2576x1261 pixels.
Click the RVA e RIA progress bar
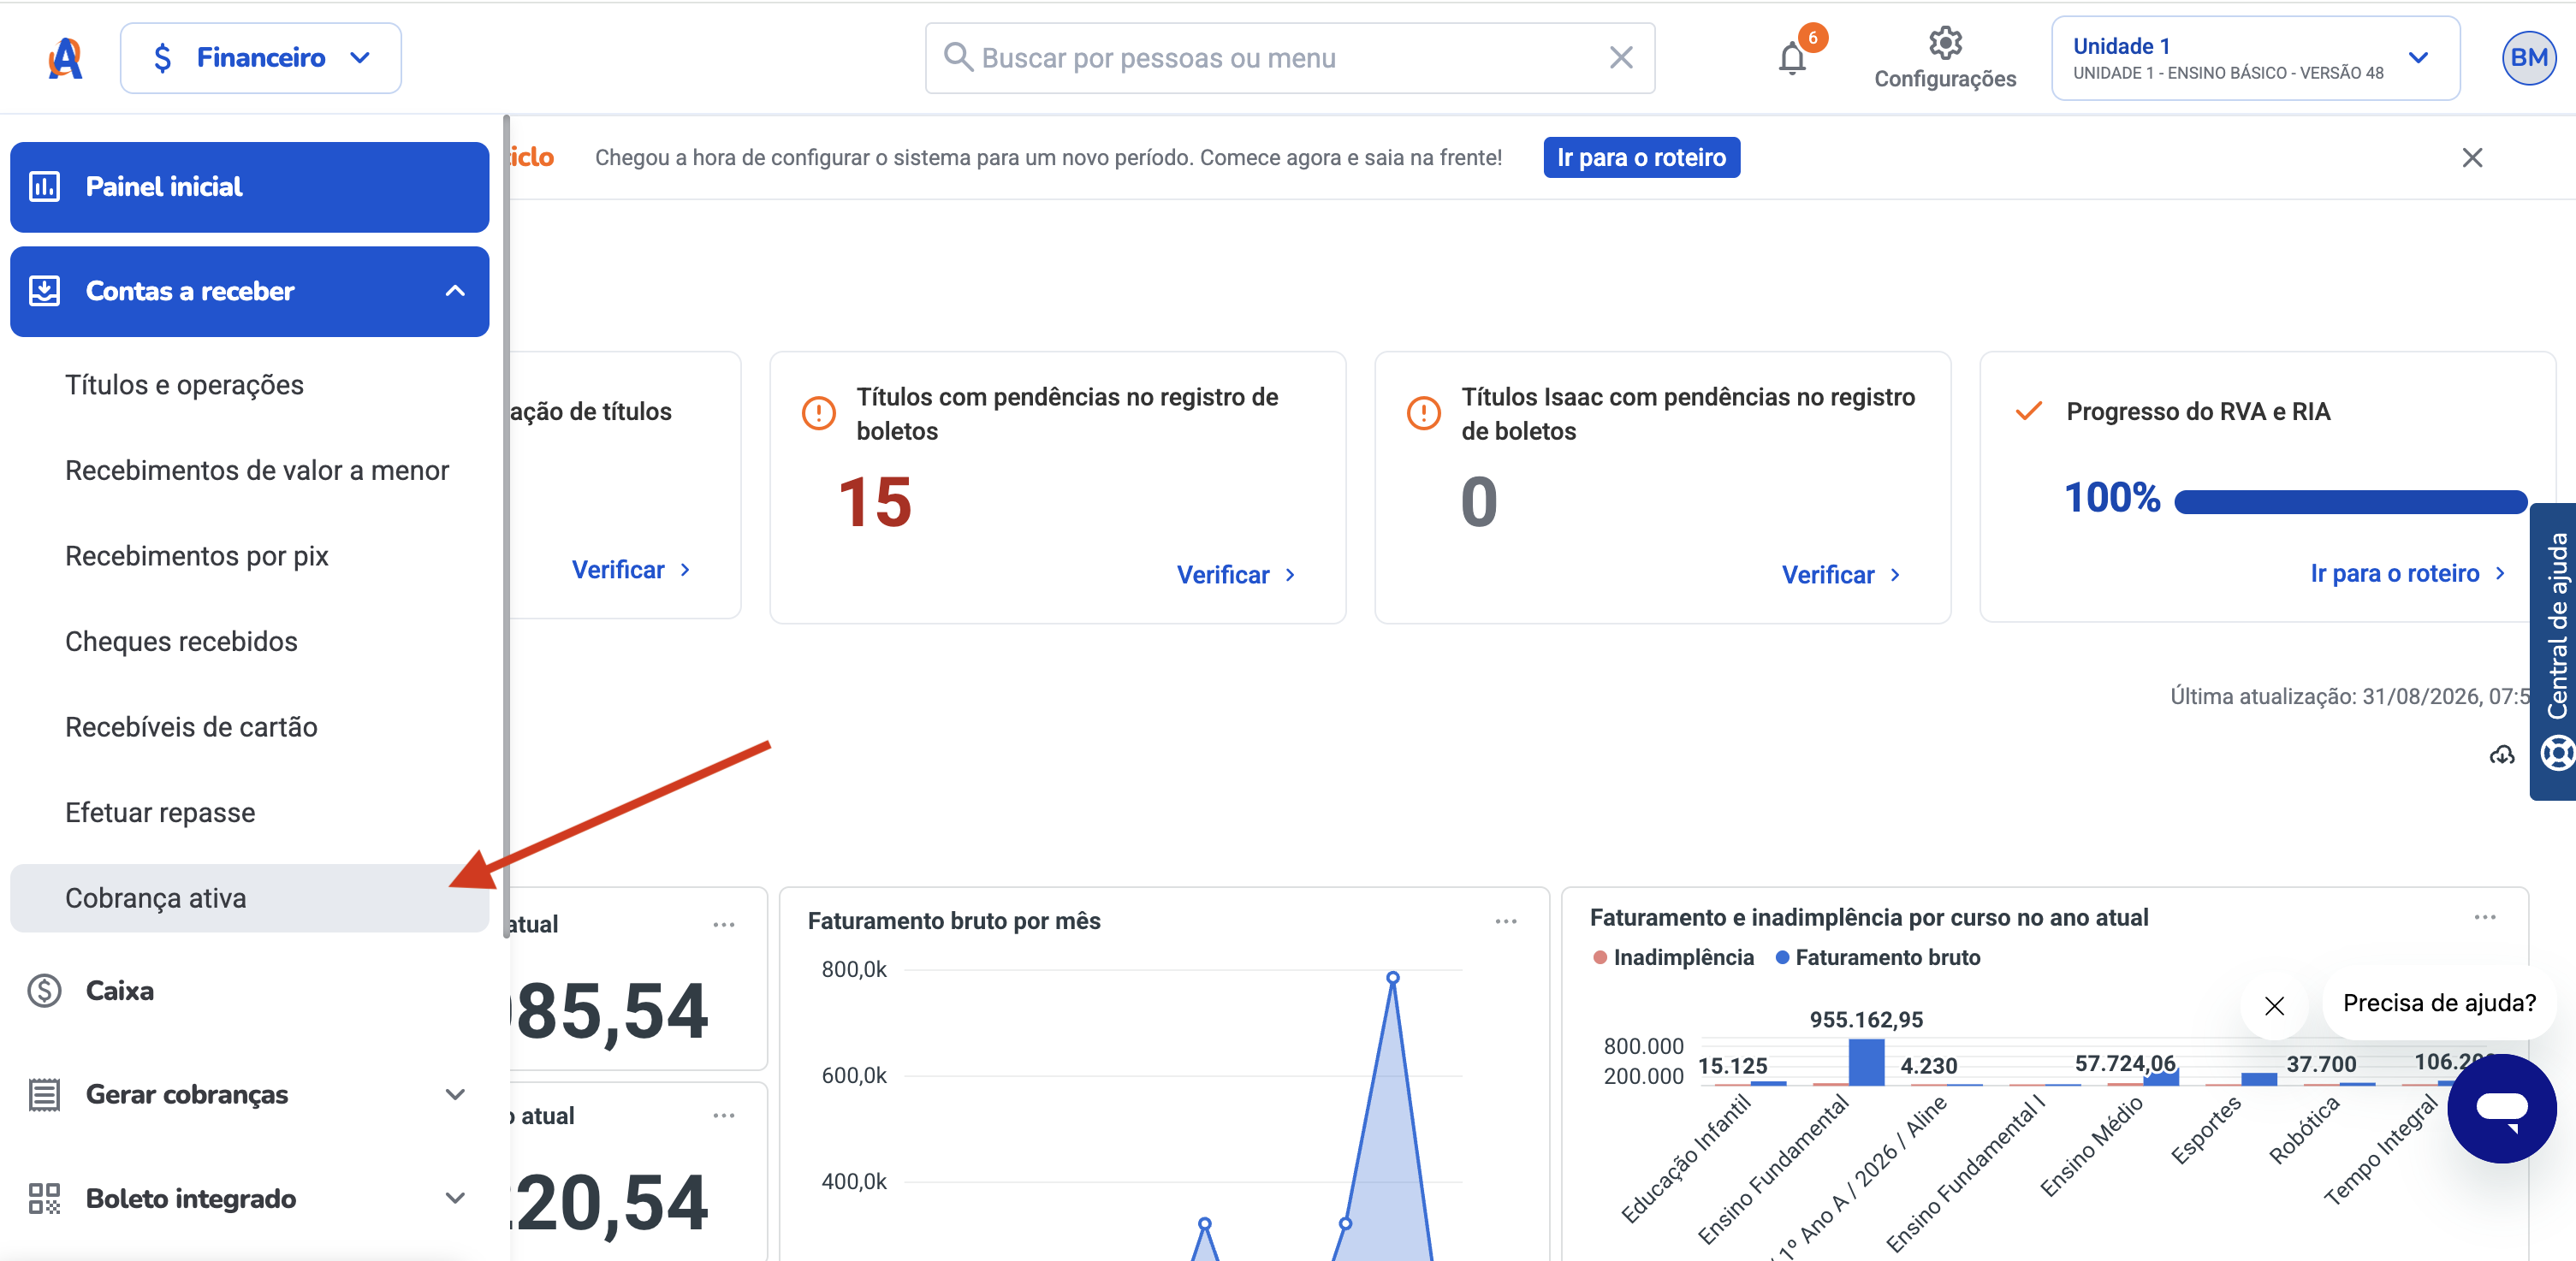pos(2350,501)
